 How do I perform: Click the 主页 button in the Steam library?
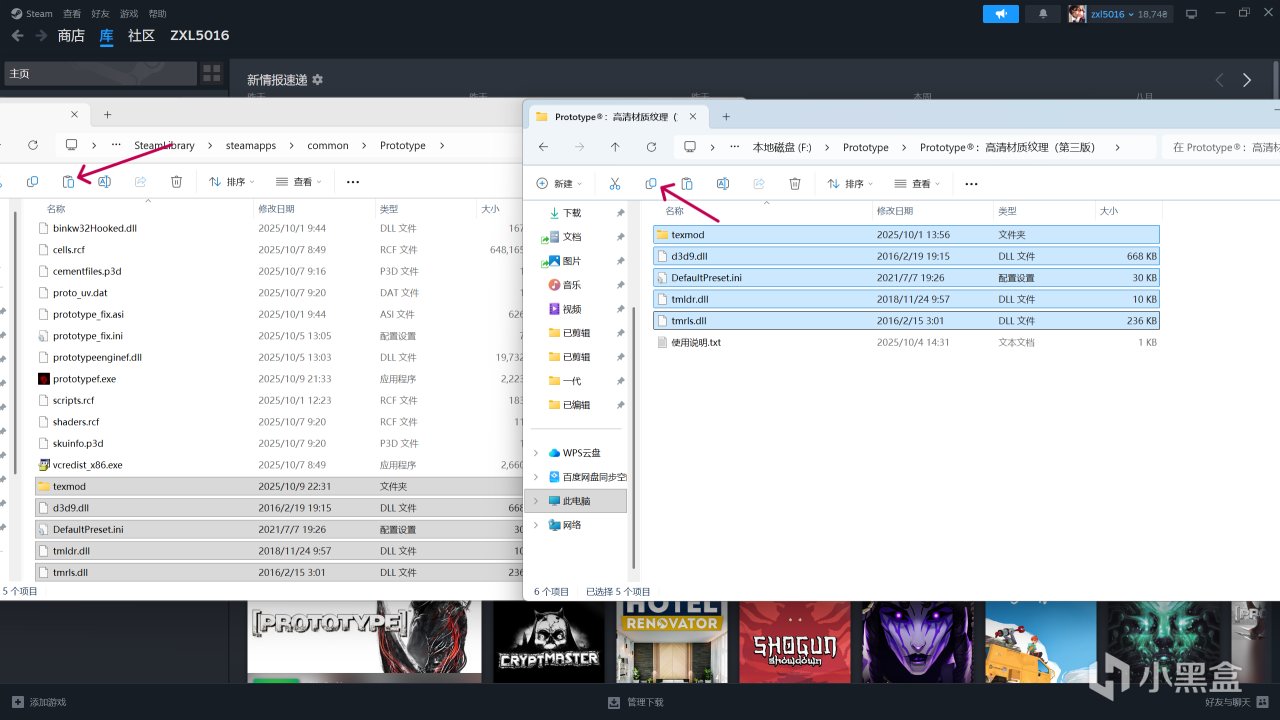click(100, 73)
